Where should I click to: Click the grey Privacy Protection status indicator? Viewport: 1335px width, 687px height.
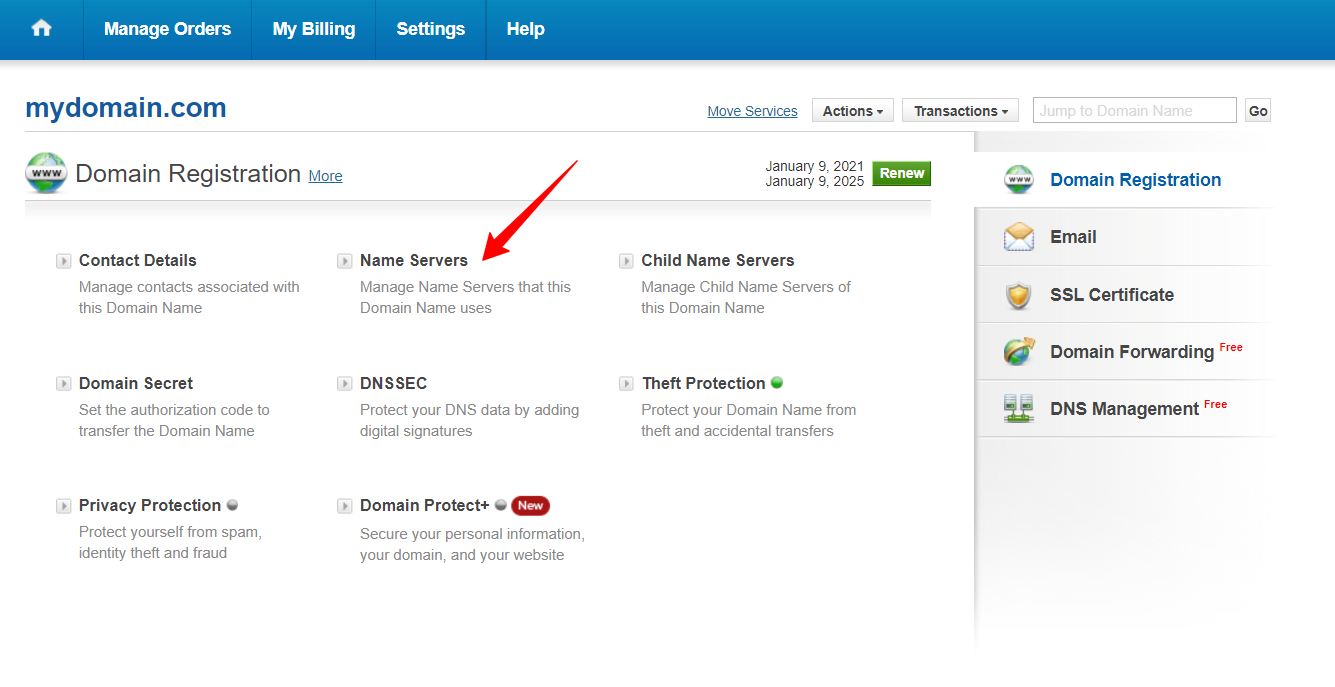(x=232, y=505)
